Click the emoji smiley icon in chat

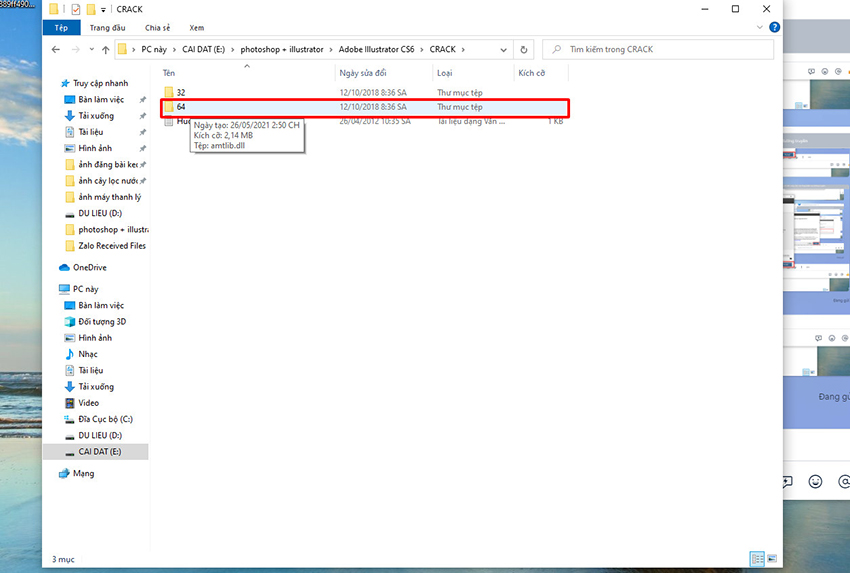815,481
